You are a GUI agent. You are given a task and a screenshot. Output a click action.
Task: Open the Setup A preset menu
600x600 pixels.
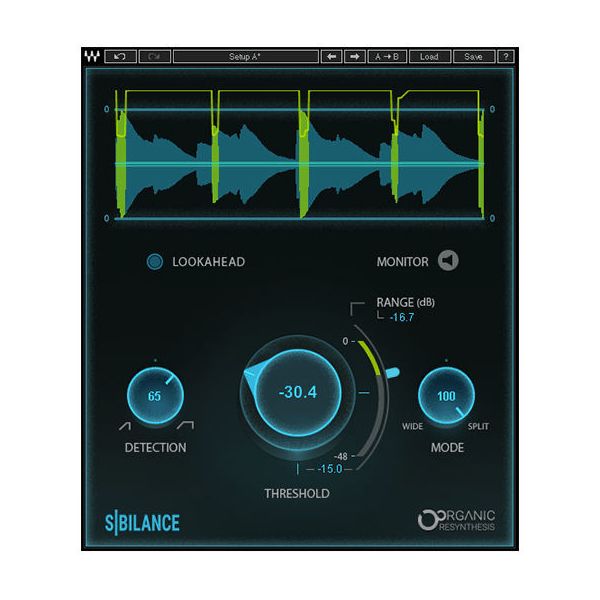(x=245, y=57)
